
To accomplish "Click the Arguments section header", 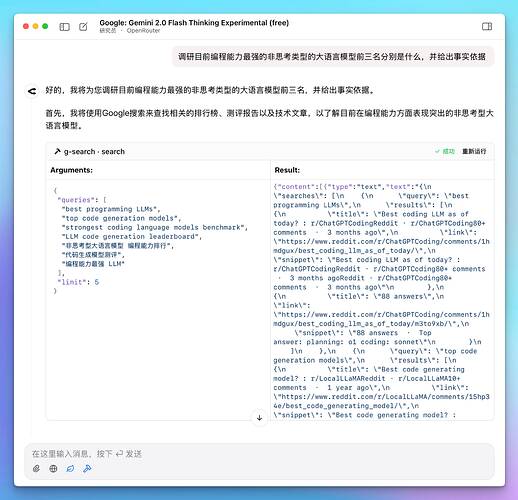I will 72,170.
